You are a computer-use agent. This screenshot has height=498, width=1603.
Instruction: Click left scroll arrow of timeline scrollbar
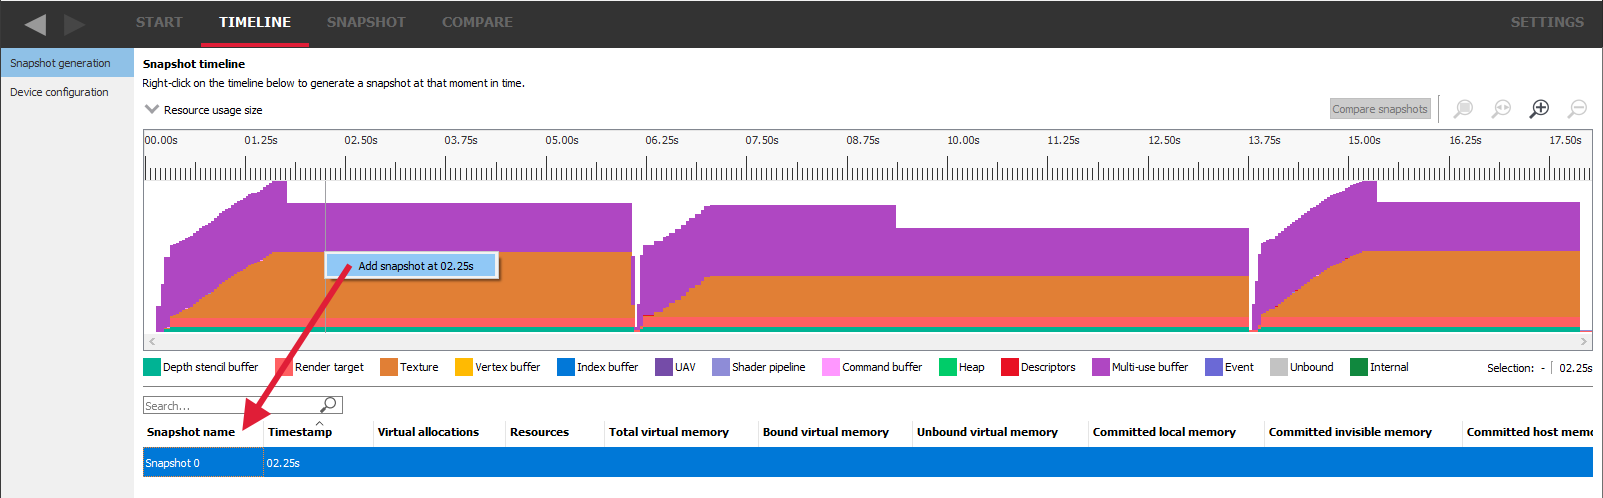152,342
